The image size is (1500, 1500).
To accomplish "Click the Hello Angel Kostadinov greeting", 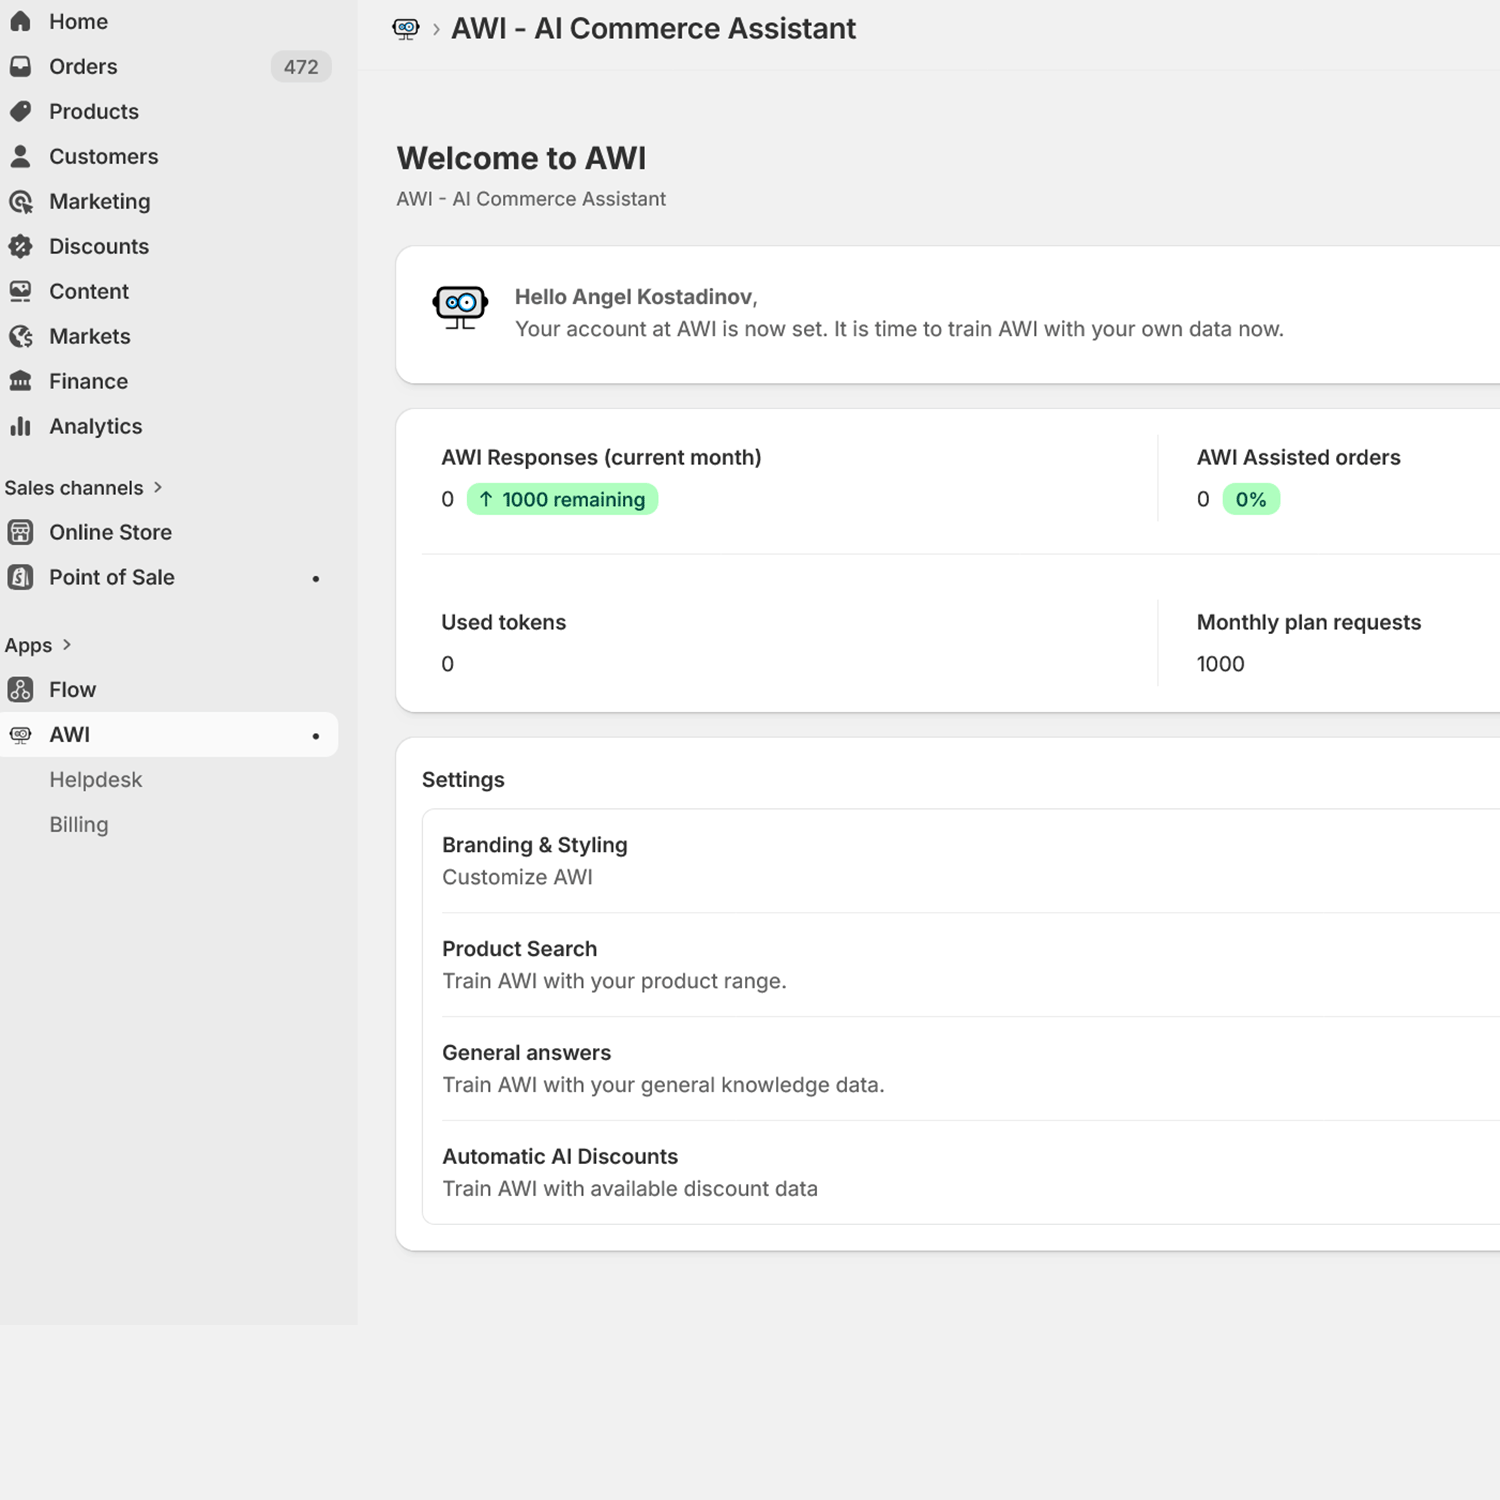I will coord(636,297).
